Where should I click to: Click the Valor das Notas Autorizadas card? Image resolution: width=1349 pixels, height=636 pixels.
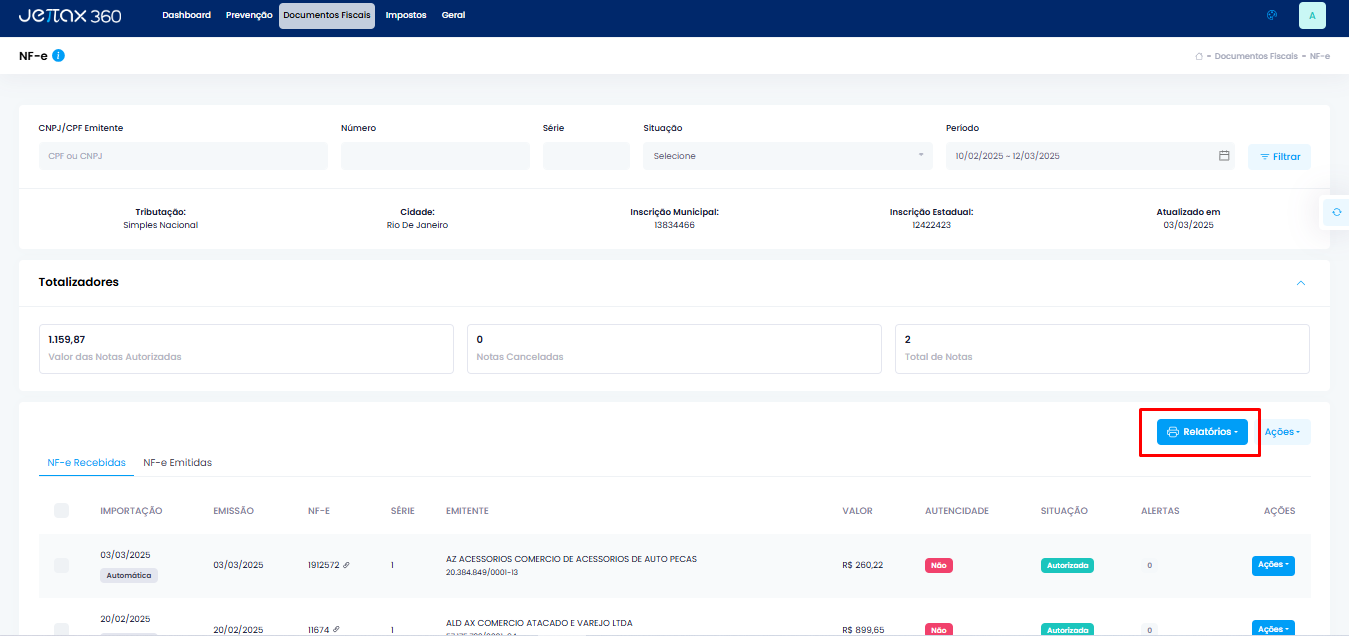pos(246,348)
